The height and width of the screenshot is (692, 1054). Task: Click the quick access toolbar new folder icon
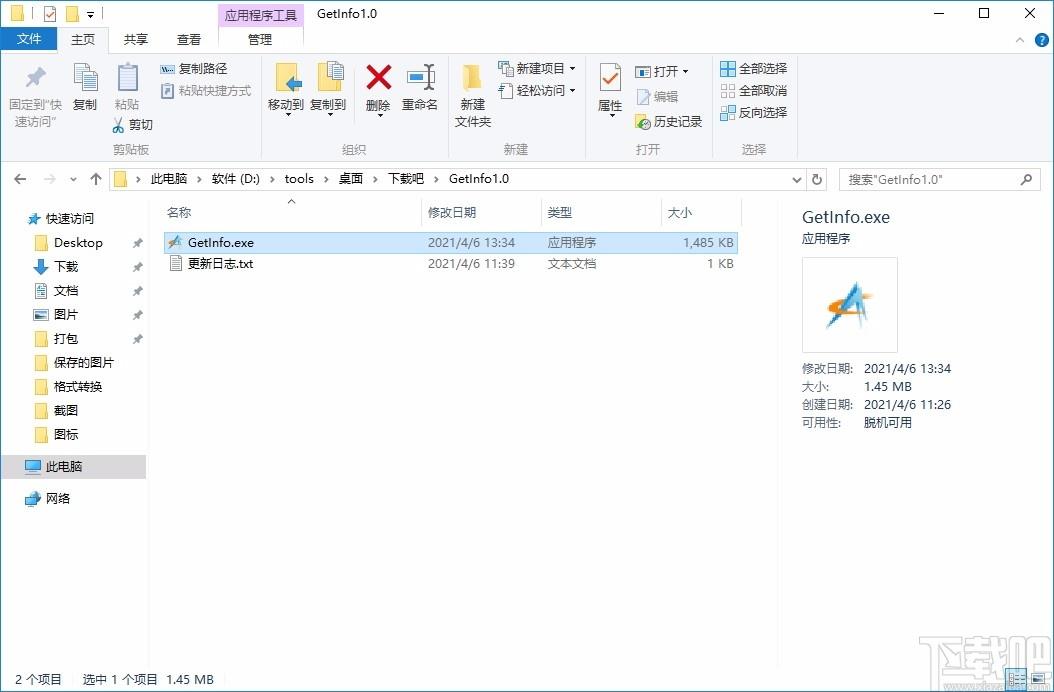point(73,13)
